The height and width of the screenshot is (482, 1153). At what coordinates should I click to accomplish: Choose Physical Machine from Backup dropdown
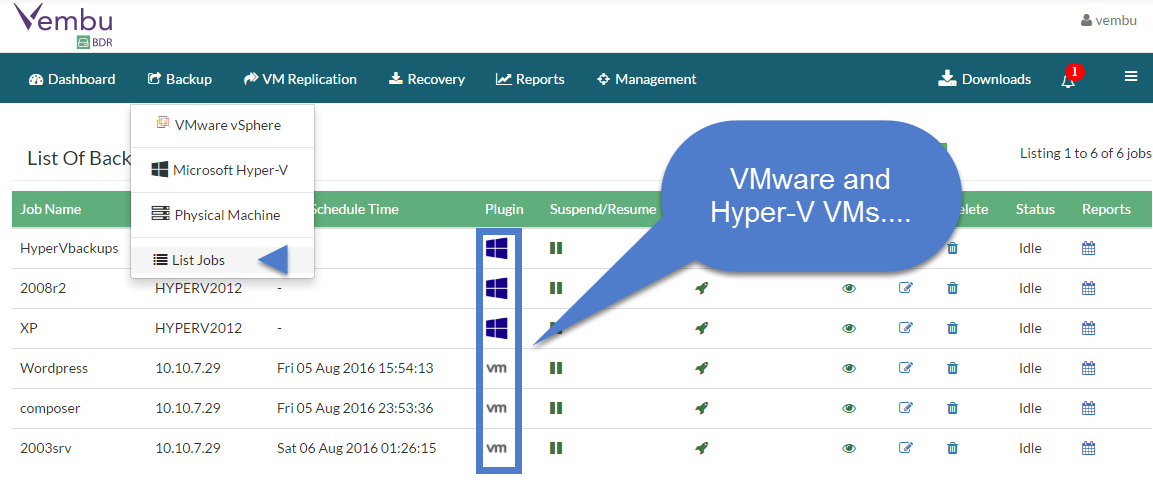coord(222,215)
